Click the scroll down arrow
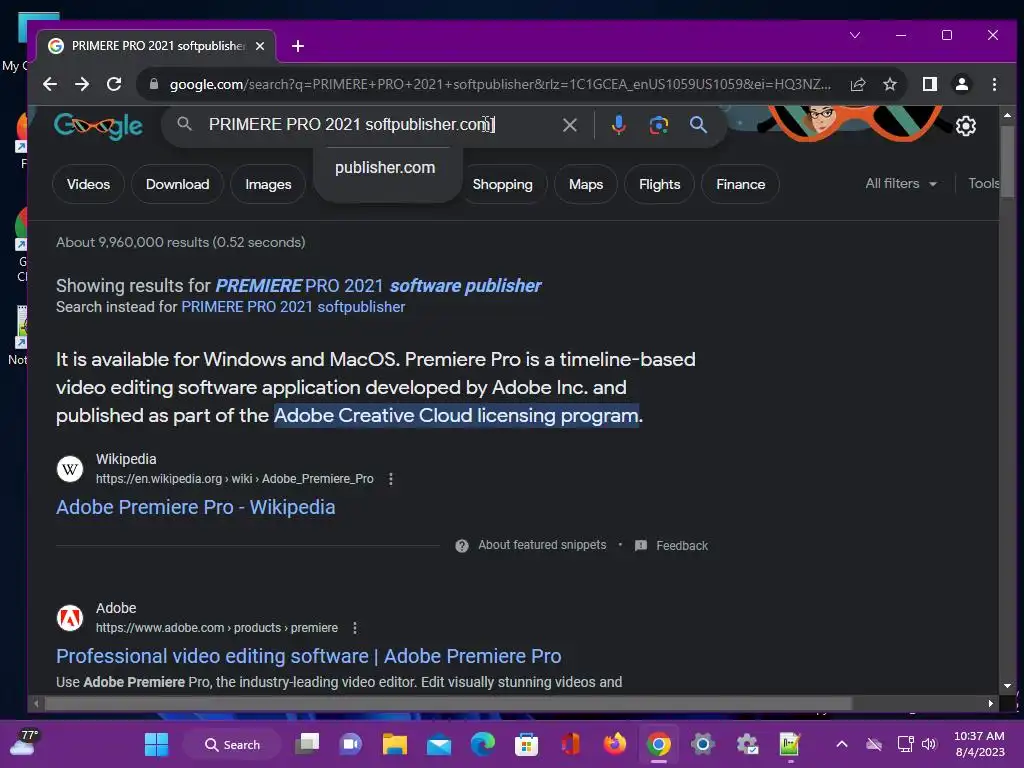The width and height of the screenshot is (1024, 768). tap(1007, 686)
